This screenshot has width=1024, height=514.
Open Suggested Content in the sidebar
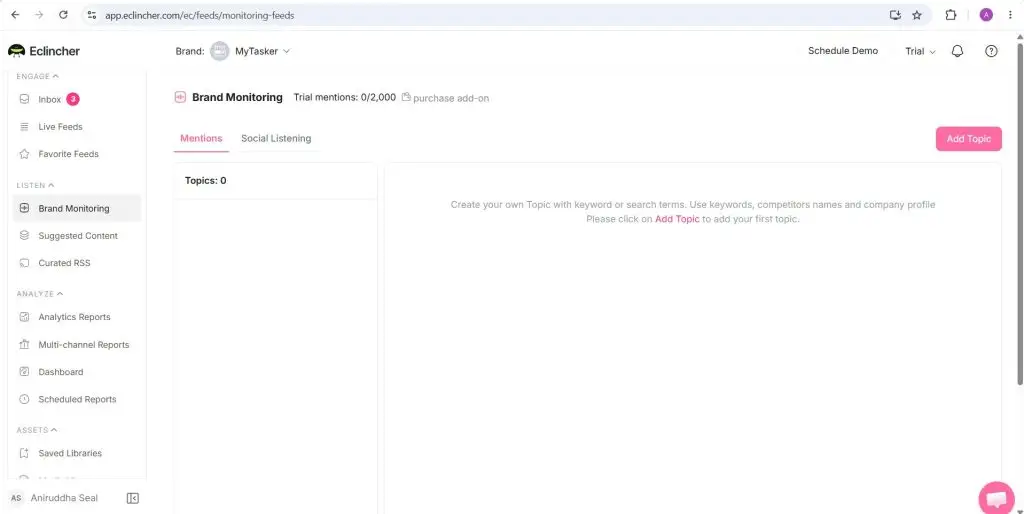[77, 236]
